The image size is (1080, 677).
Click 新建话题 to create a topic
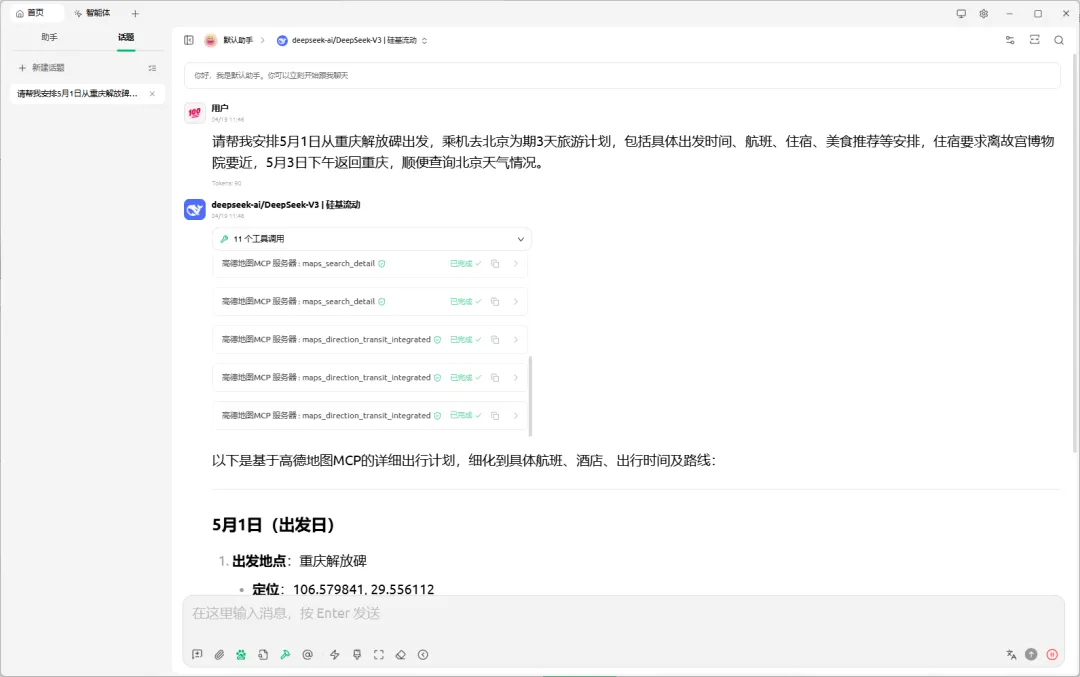coord(41,67)
